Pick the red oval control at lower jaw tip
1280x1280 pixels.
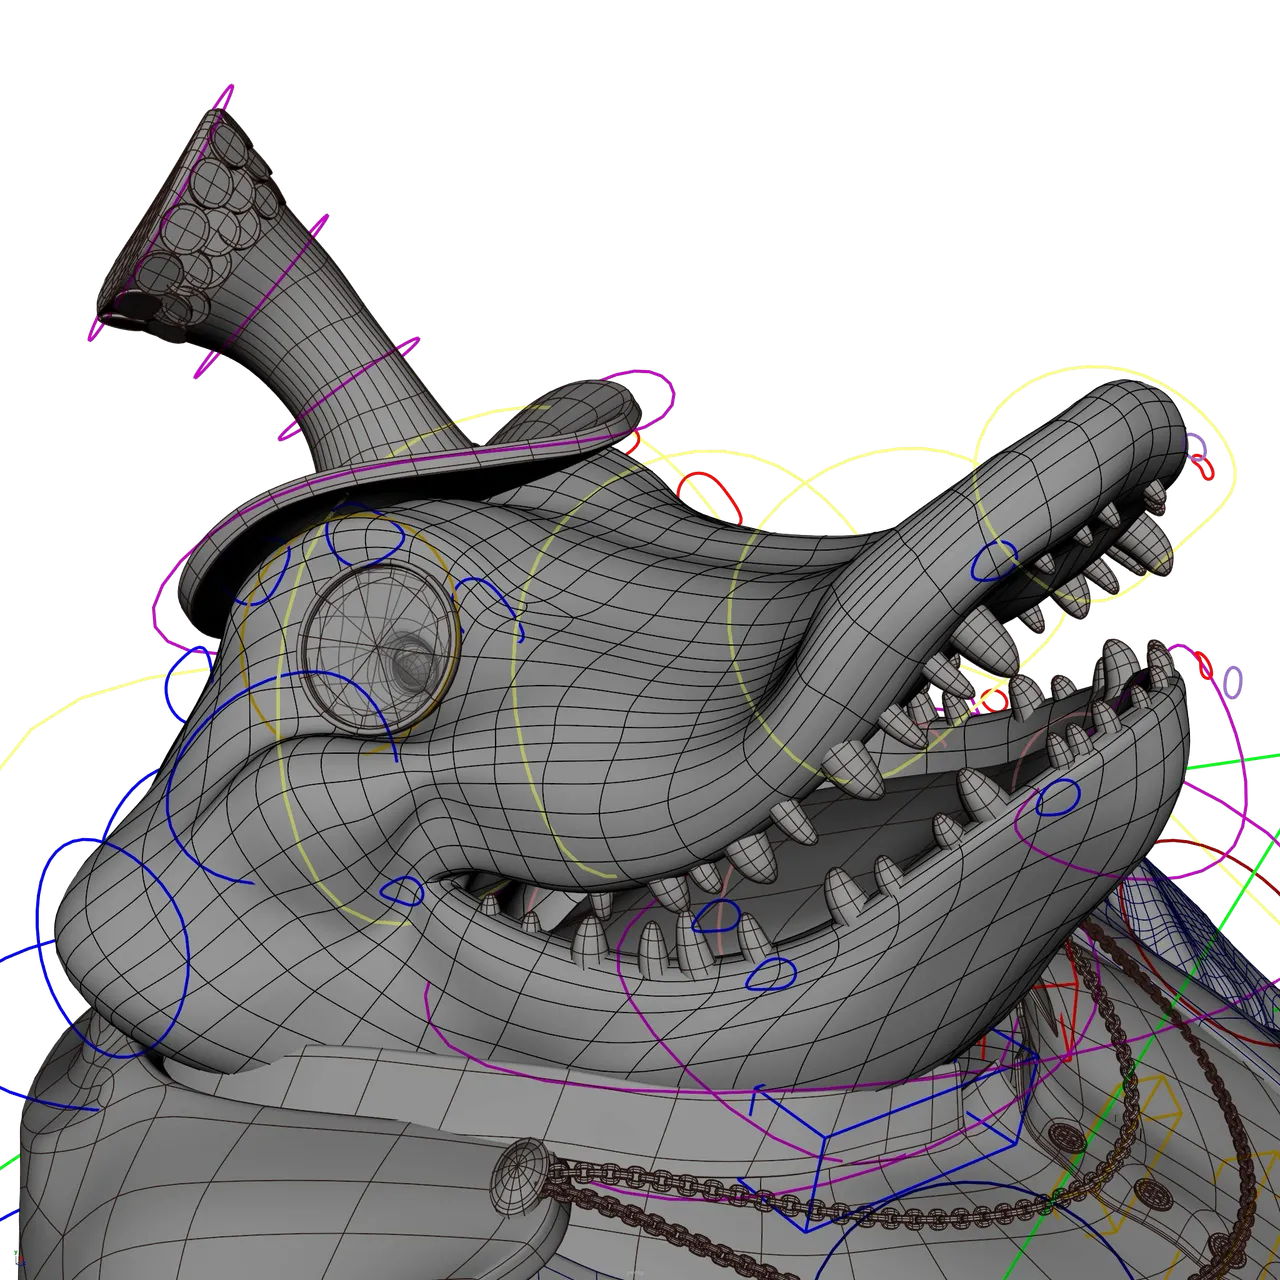coord(1203,665)
